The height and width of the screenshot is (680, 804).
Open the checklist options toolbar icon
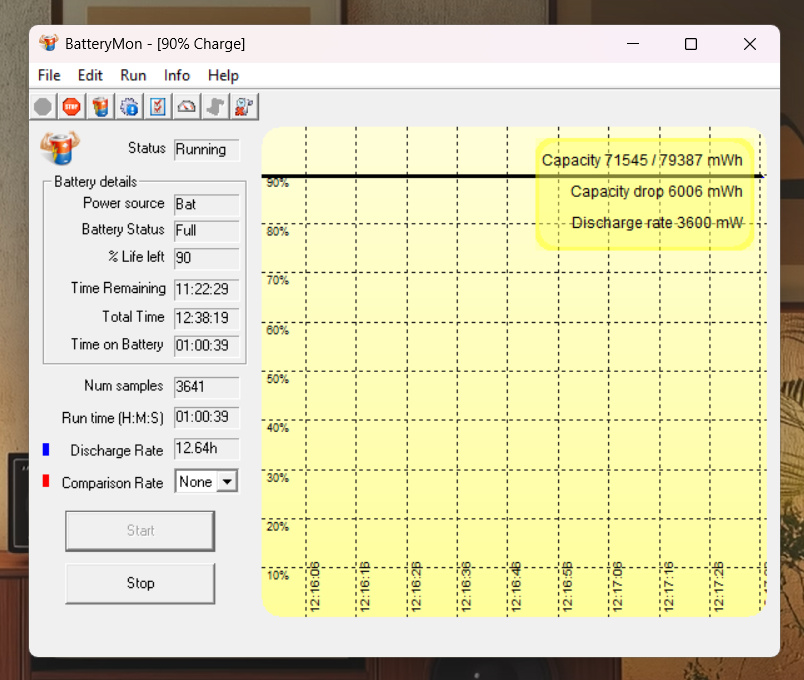point(158,107)
